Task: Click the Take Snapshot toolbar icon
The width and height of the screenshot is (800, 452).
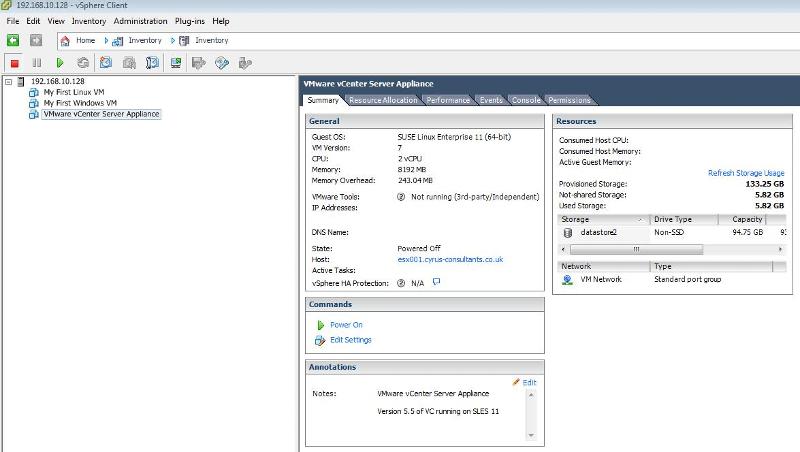Action: tap(106, 63)
